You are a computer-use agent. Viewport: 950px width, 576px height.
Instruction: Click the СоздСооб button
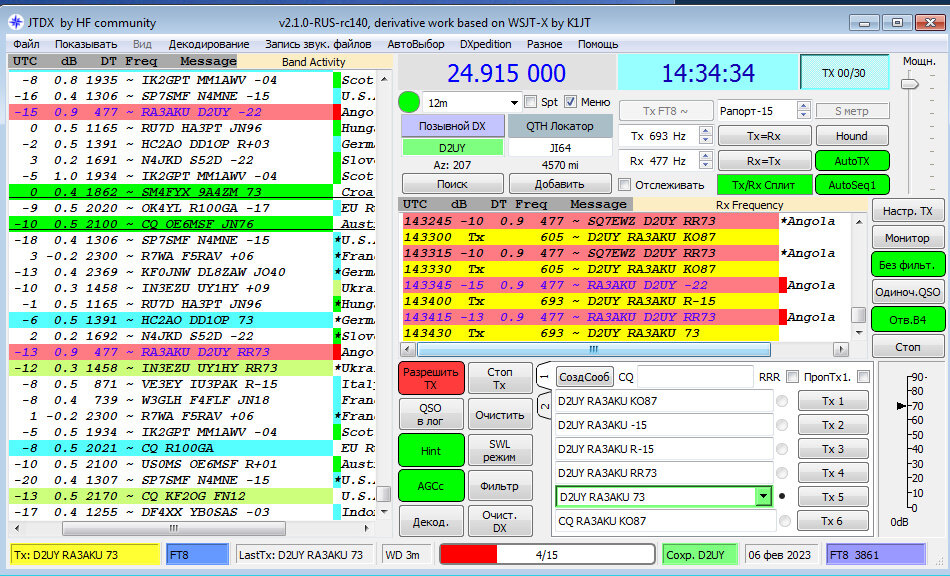click(584, 377)
